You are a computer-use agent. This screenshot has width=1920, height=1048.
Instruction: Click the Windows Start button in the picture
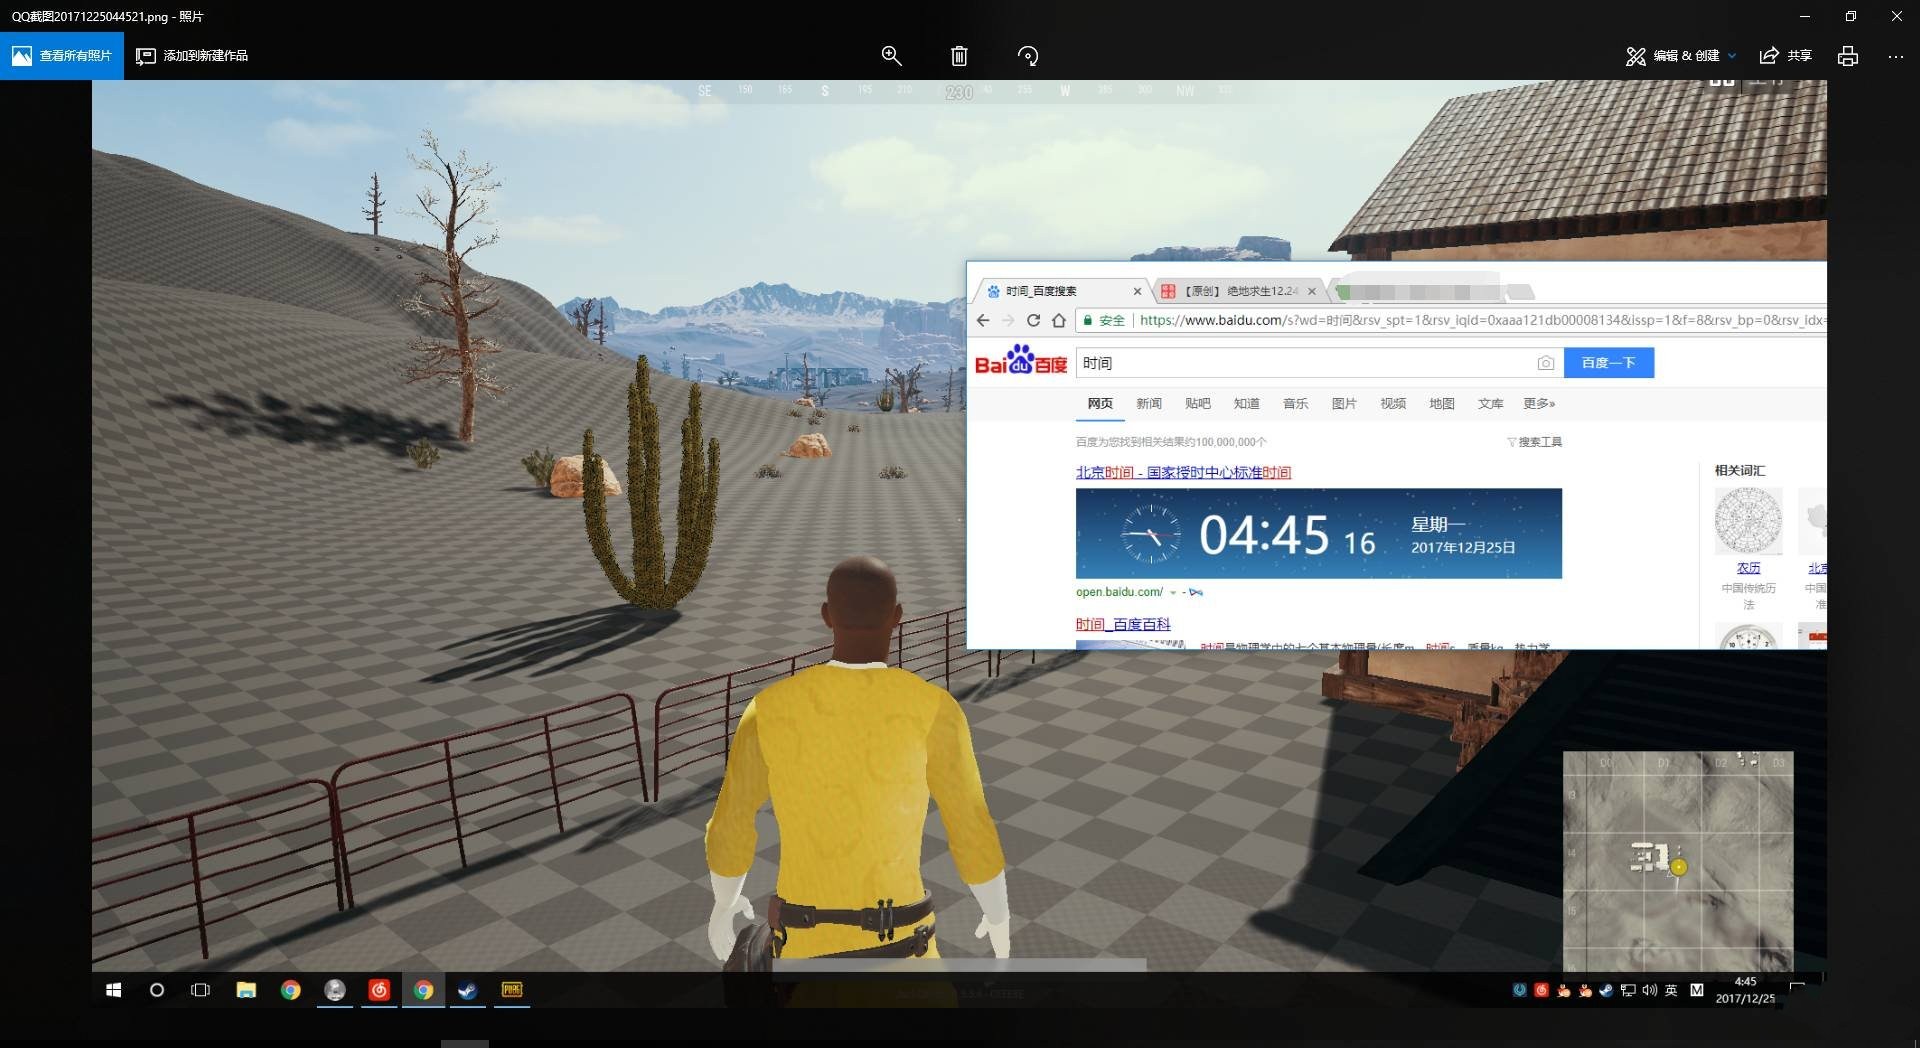coord(114,990)
